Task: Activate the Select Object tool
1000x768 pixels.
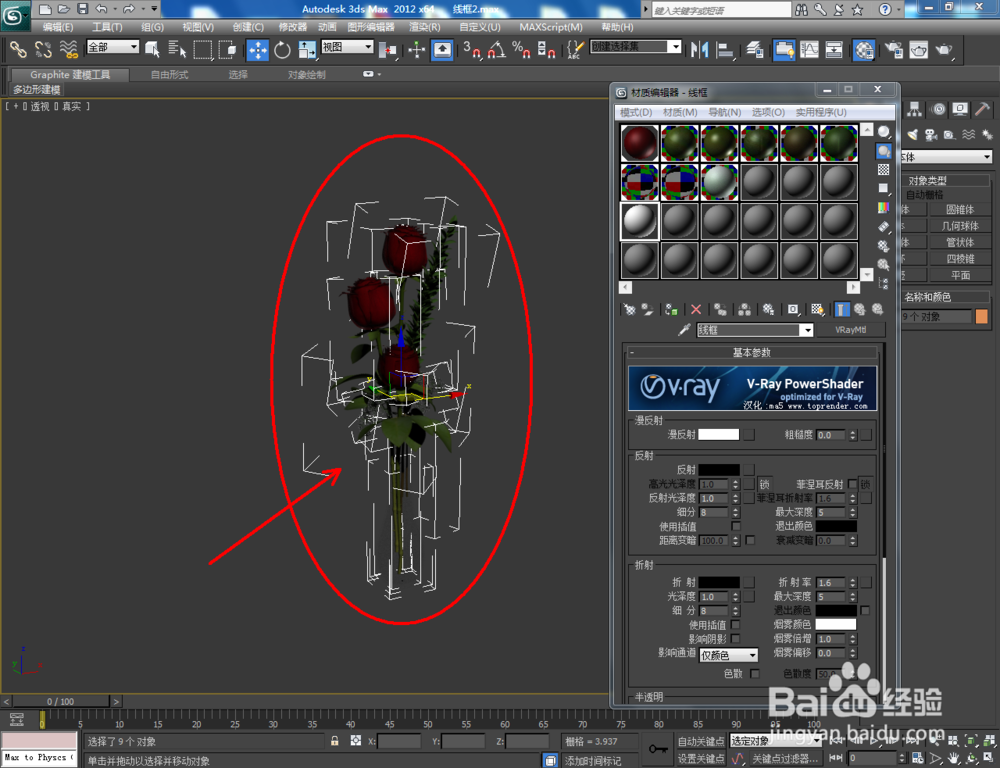Action: click(152, 49)
